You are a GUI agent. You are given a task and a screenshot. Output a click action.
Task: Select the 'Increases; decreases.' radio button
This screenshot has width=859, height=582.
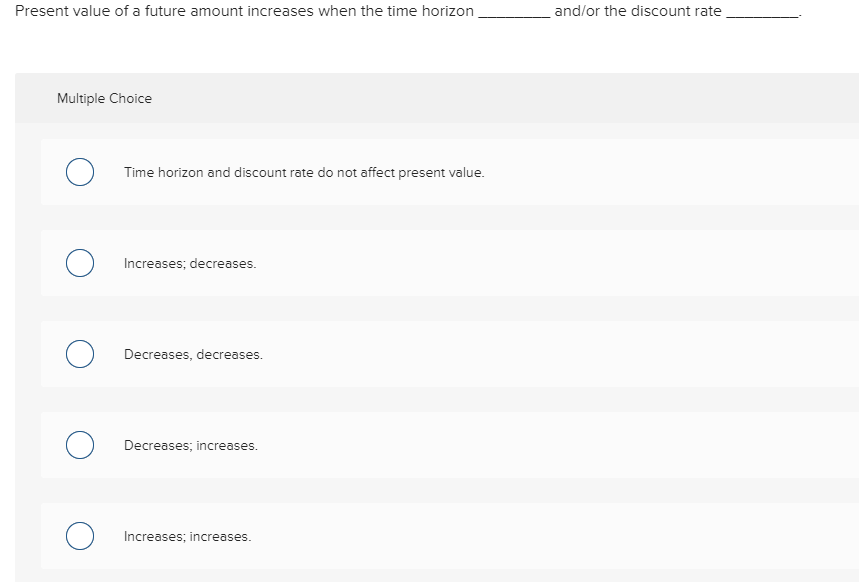[80, 263]
